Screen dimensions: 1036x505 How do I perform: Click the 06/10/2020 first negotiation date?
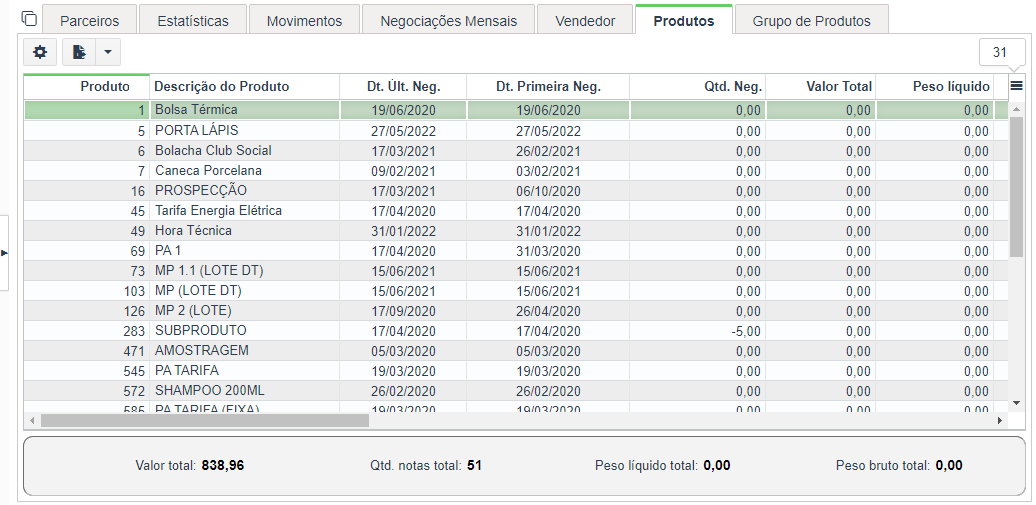(548, 191)
